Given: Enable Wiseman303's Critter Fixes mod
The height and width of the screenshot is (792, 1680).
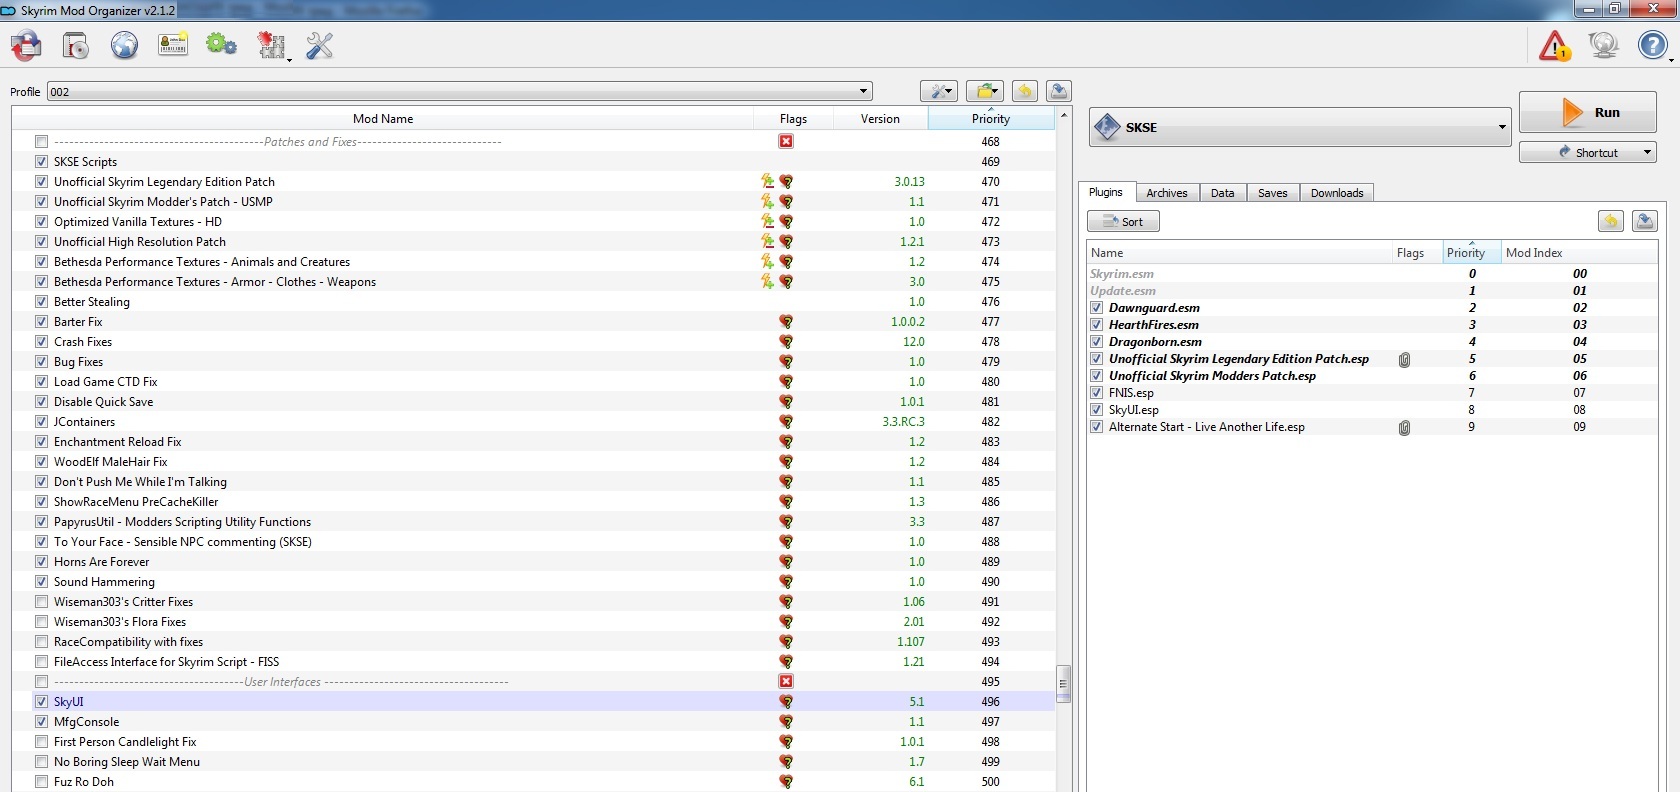Looking at the screenshot, I should pyautogui.click(x=41, y=601).
